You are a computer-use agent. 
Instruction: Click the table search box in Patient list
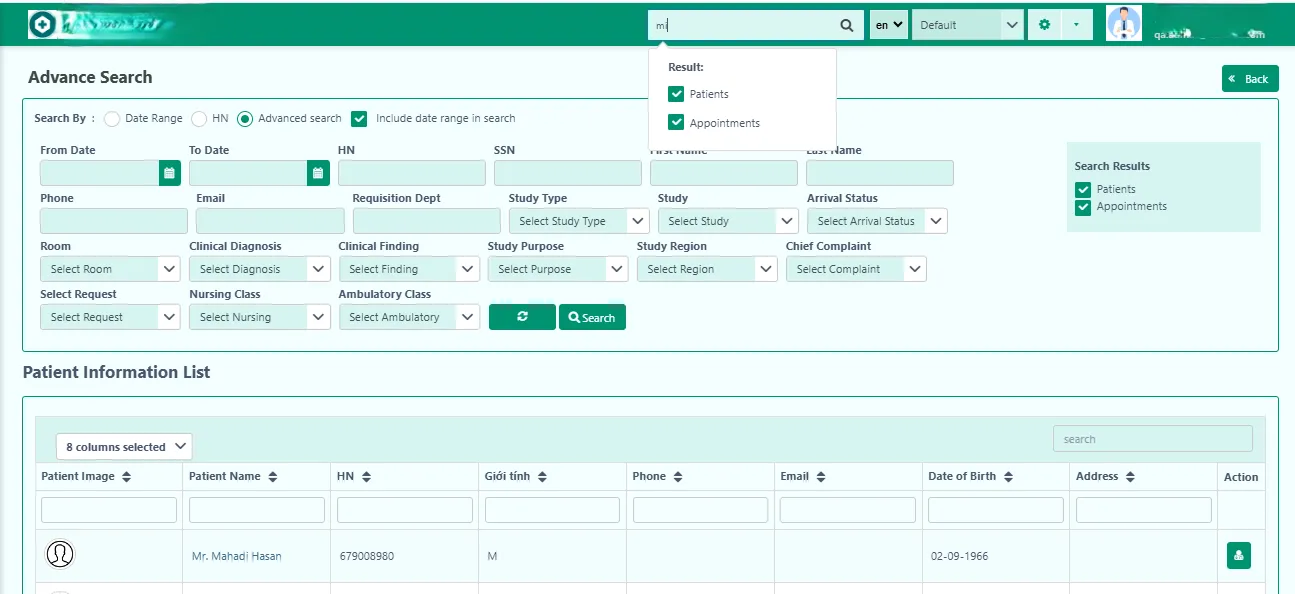pos(1153,439)
